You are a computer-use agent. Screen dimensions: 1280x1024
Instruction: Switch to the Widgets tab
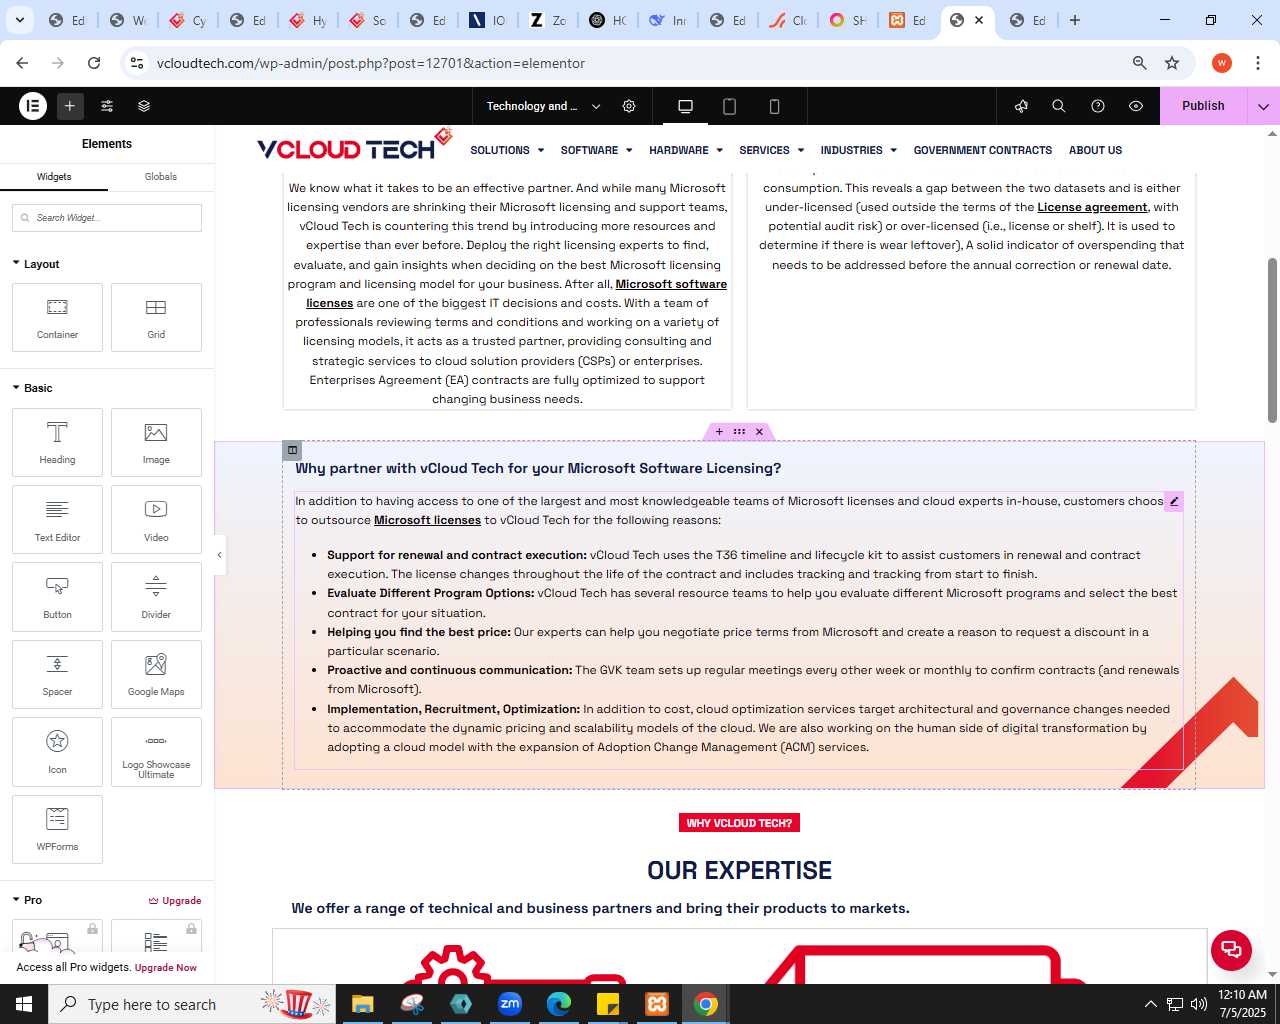point(54,177)
